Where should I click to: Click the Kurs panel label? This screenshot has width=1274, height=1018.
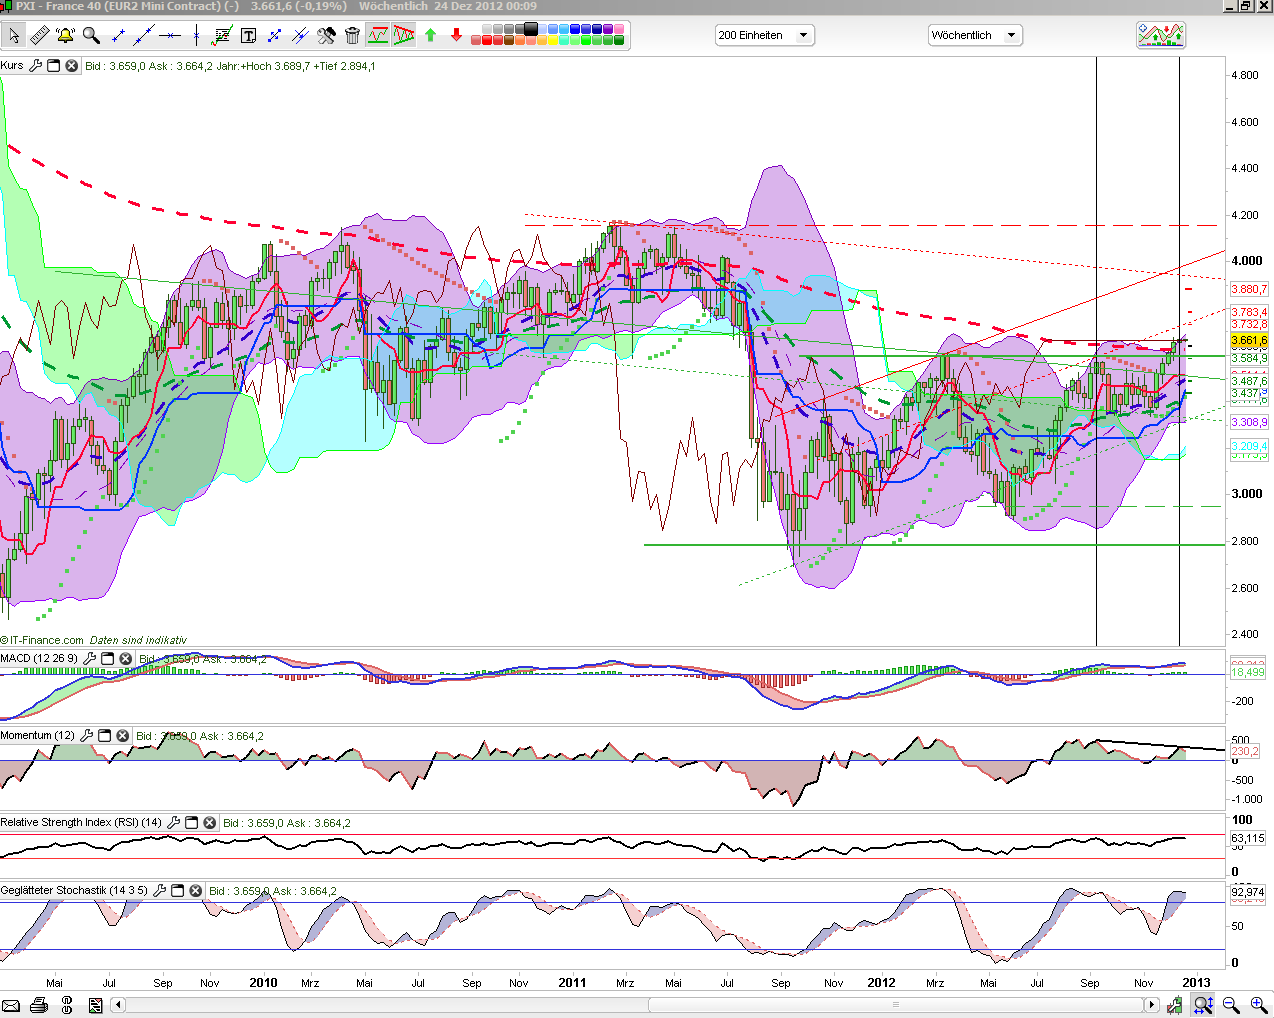pyautogui.click(x=12, y=65)
